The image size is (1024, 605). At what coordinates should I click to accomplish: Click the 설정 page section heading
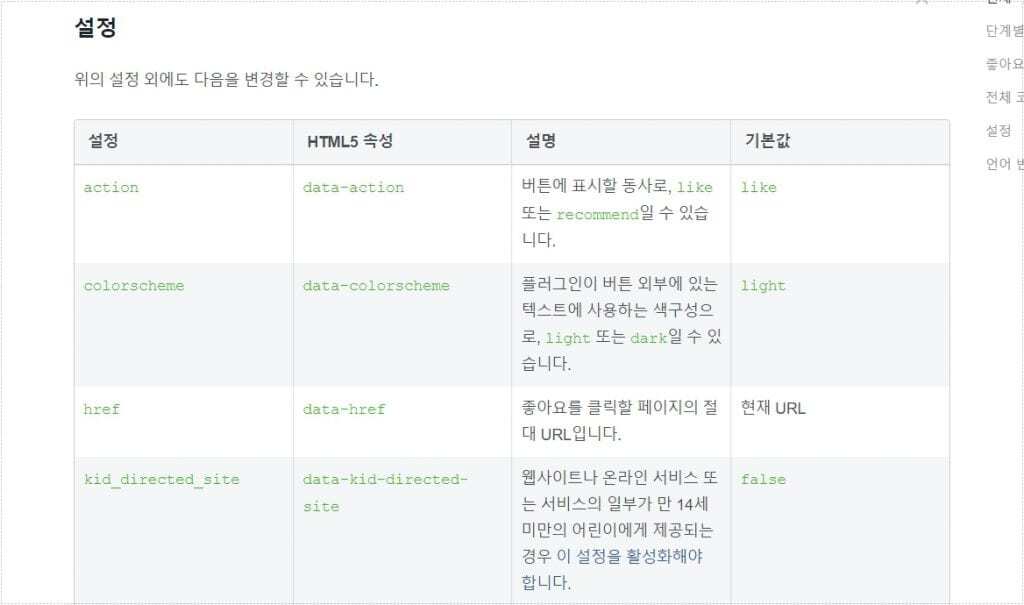click(x=95, y=27)
